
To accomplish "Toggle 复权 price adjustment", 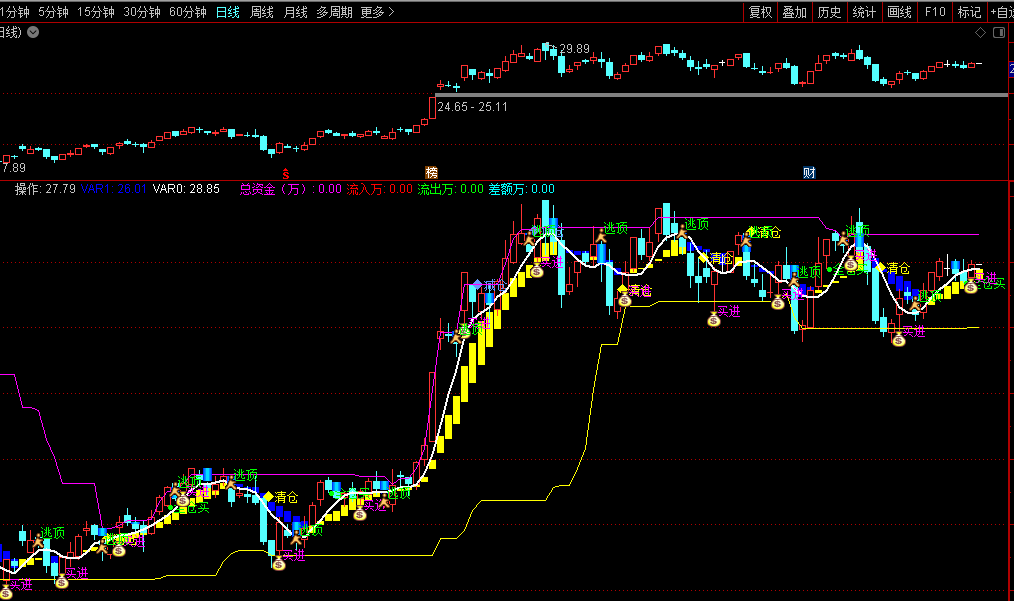I will (x=760, y=12).
